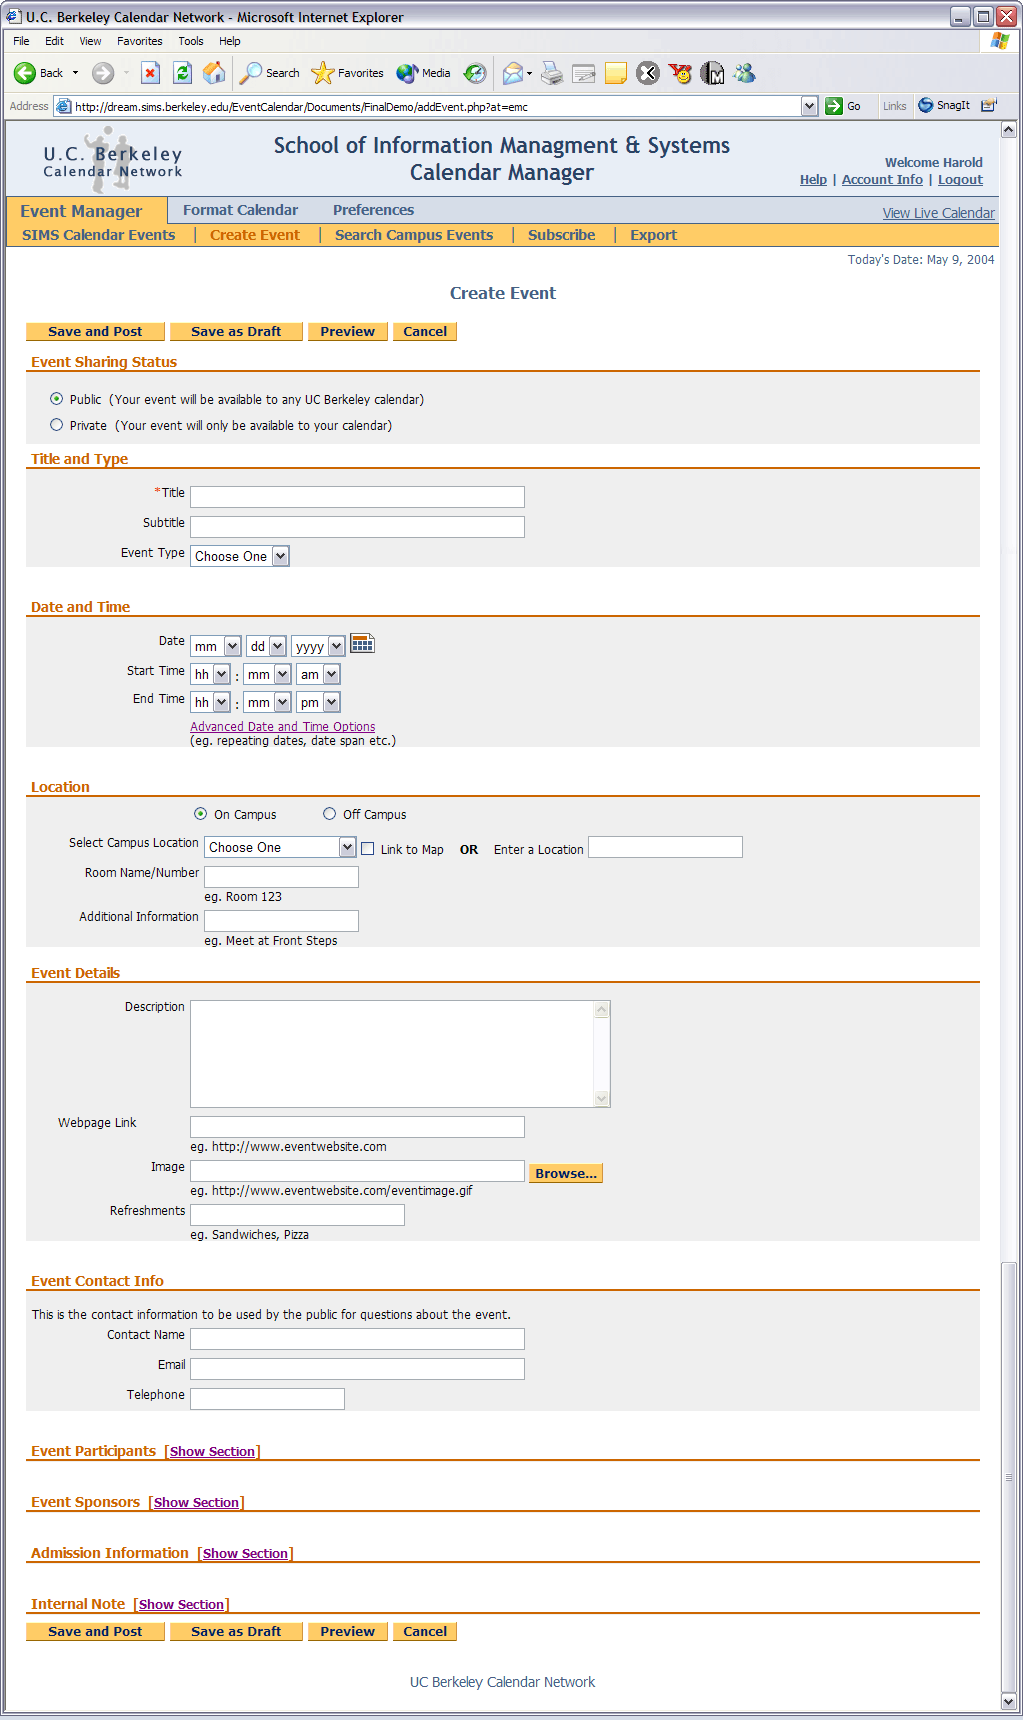Click the page vertical scrollbar thumb
Image resolution: width=1023 pixels, height=1720 pixels.
click(1009, 1477)
